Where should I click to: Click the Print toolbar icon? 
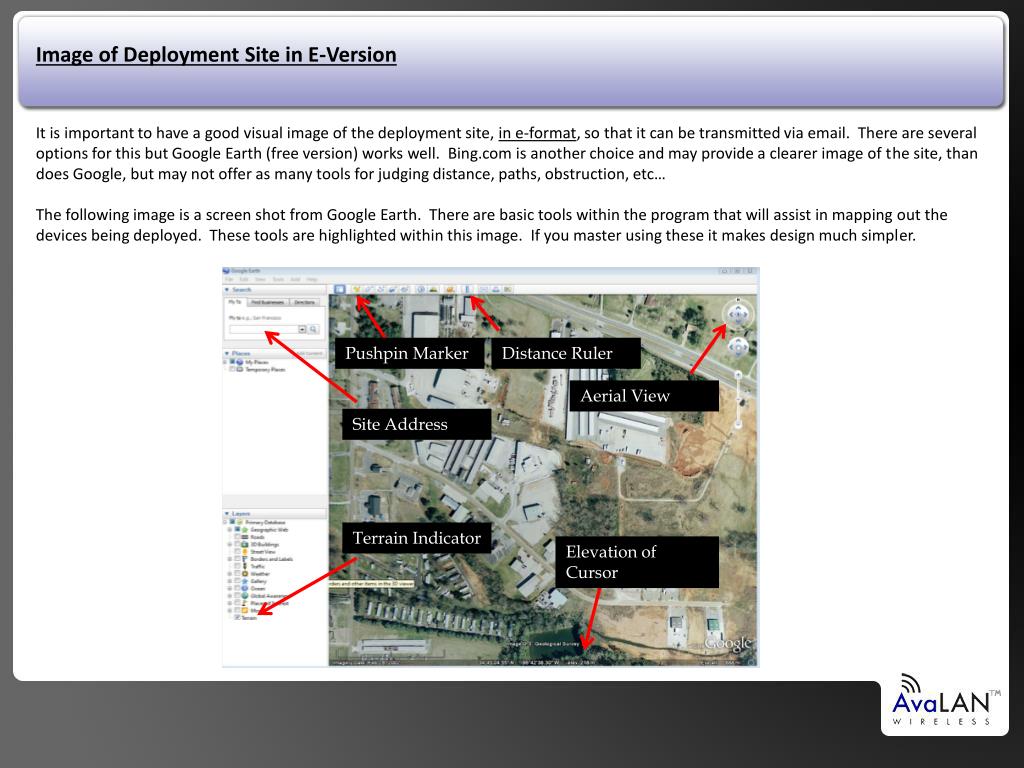tap(496, 289)
